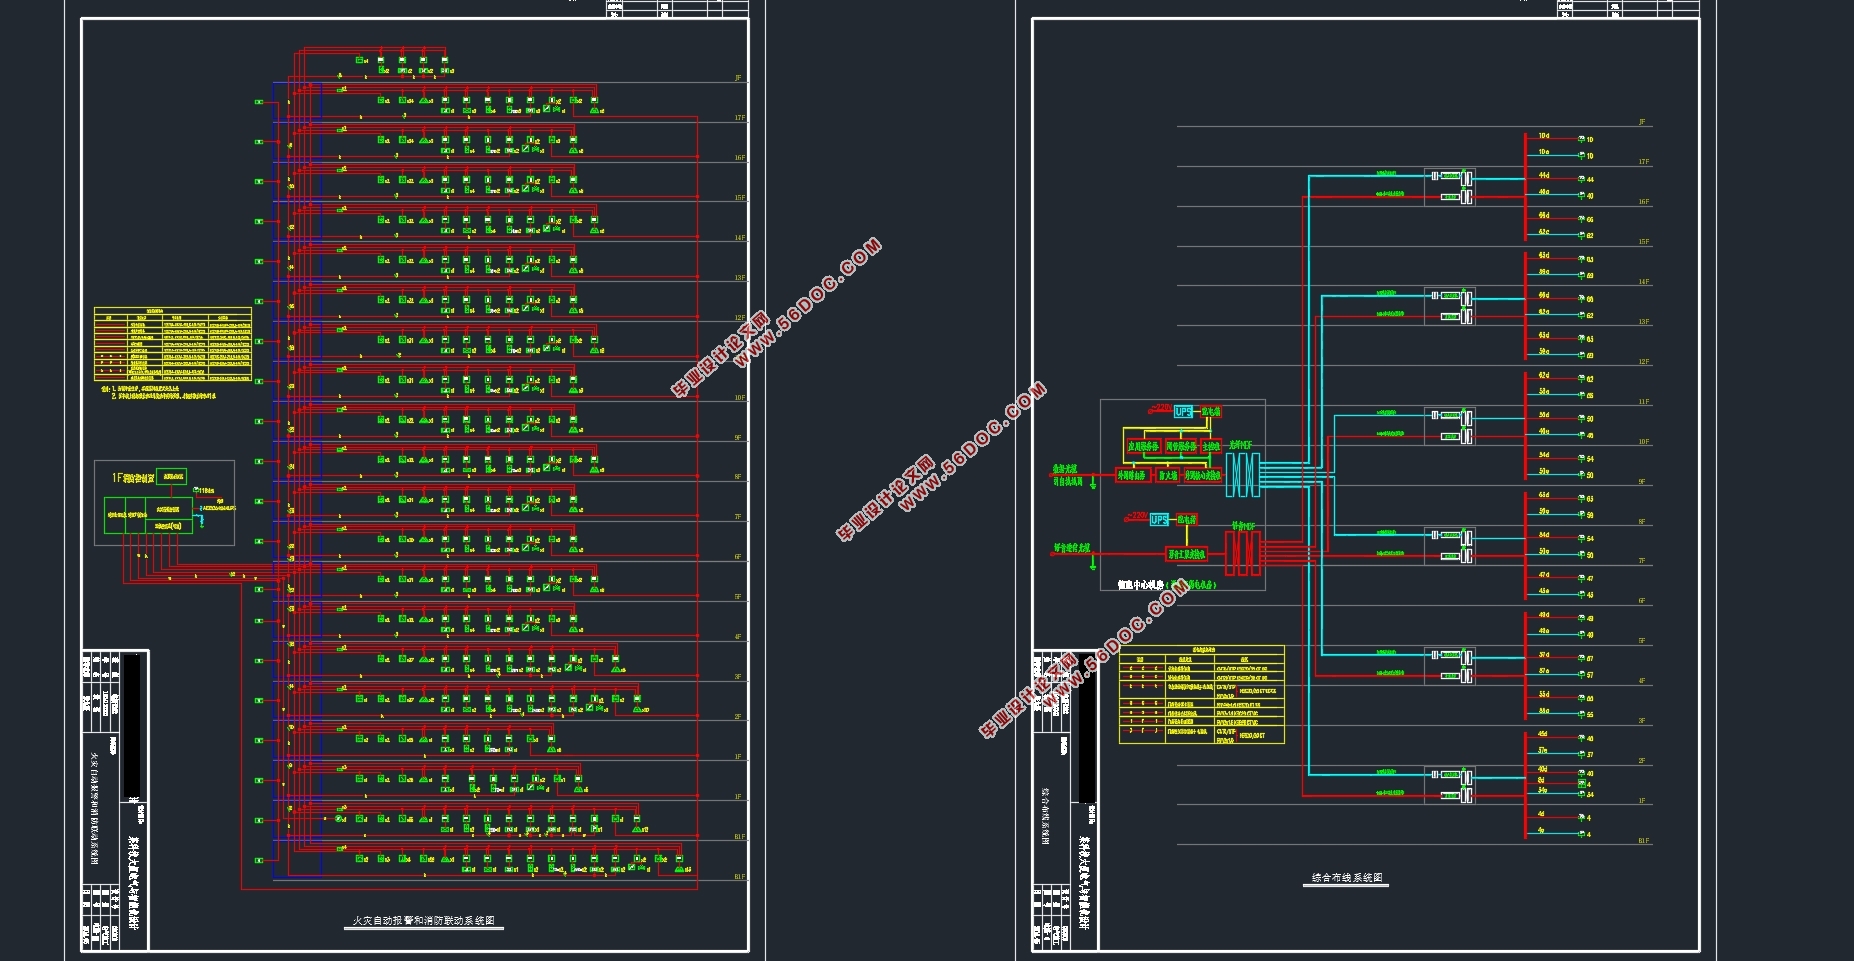Select the 16F floor label on right sheet
Image resolution: width=1854 pixels, height=961 pixels.
[1643, 202]
